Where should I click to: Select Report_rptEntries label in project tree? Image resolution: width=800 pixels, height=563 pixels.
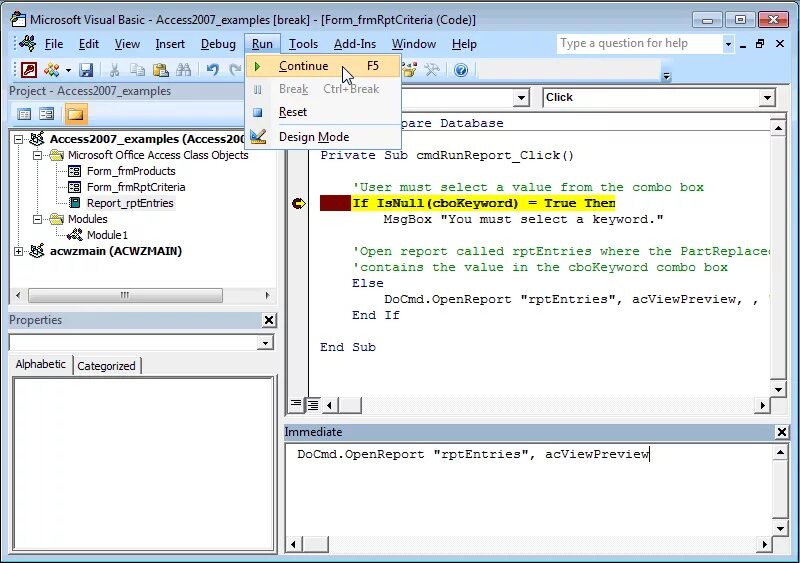coord(130,203)
